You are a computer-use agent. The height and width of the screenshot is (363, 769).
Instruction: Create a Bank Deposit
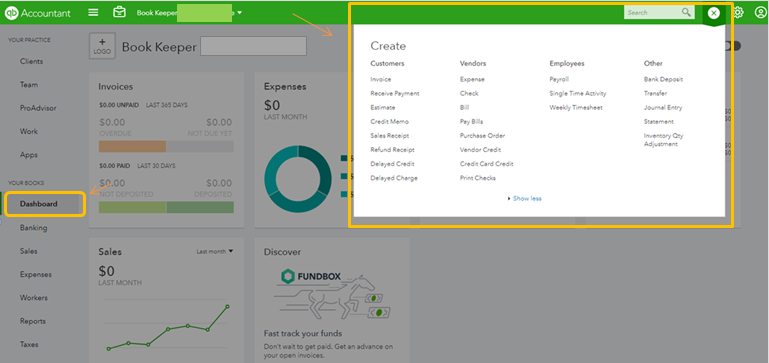pos(664,79)
